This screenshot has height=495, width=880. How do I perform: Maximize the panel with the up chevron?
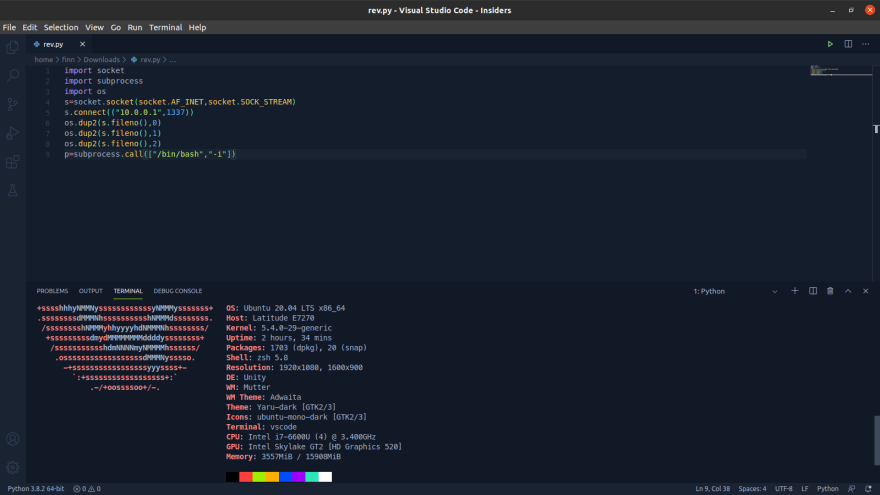click(x=848, y=291)
